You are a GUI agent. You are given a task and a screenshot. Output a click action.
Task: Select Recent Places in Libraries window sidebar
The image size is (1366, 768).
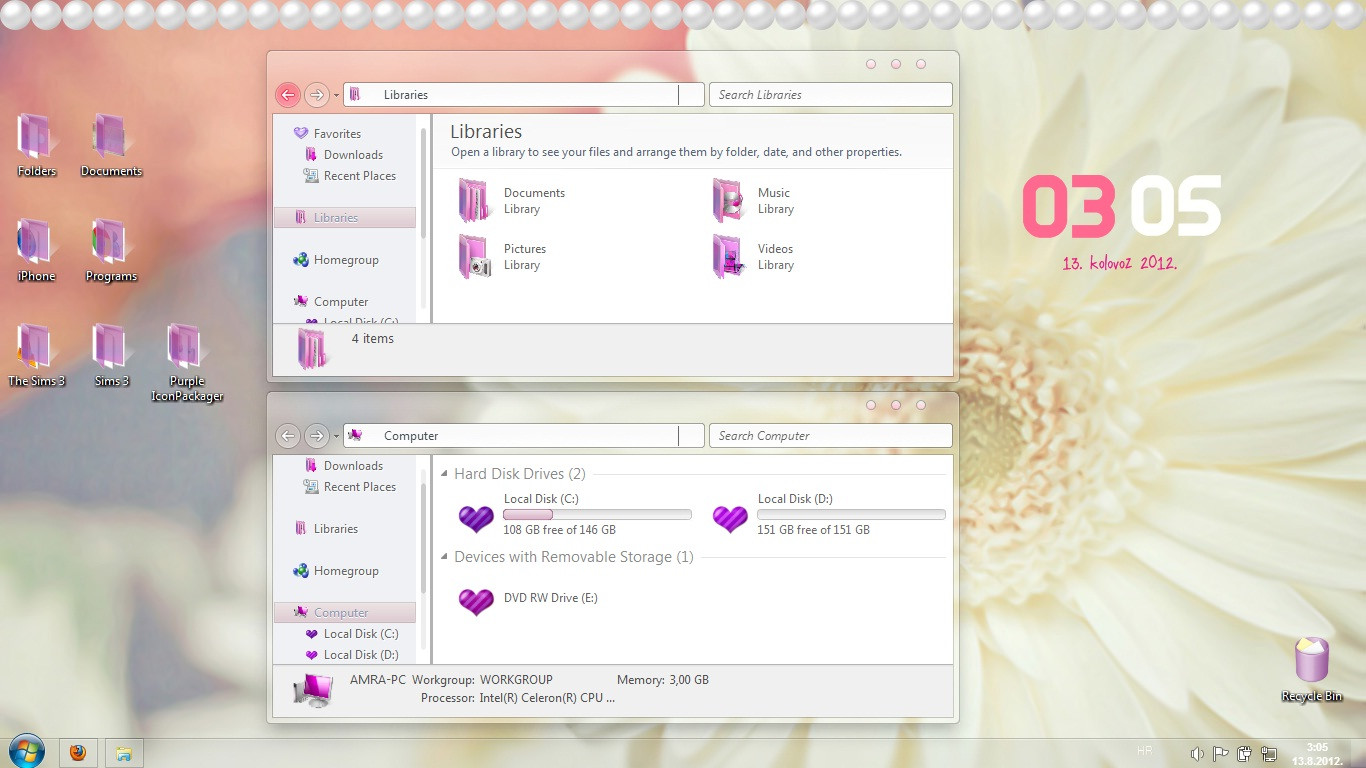(x=350, y=176)
